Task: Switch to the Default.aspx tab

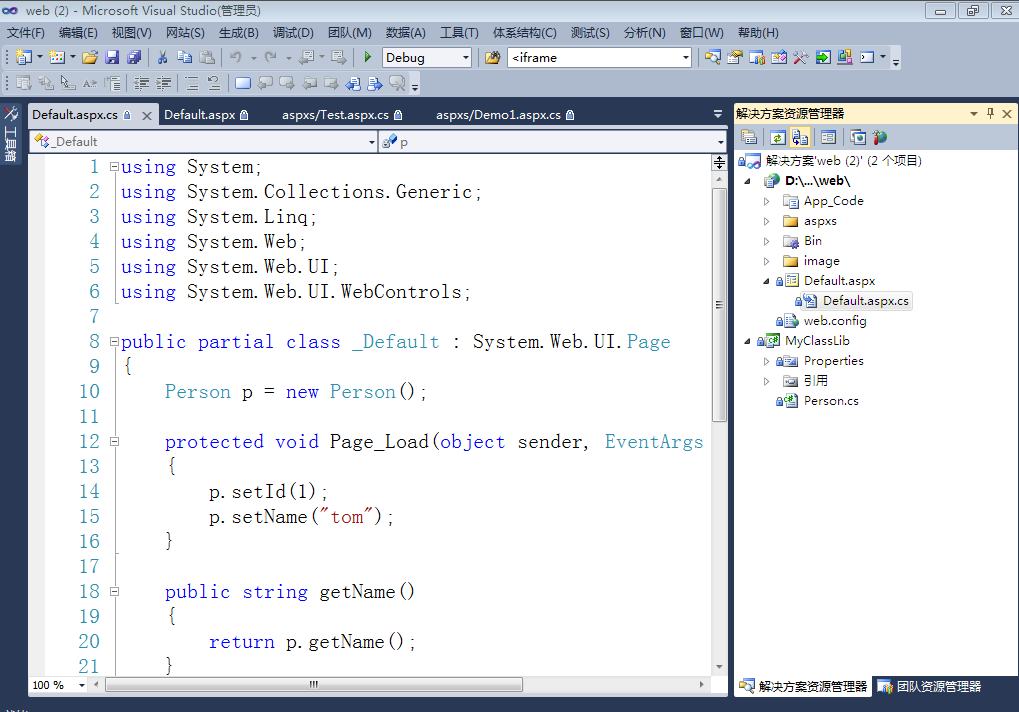Action: click(x=206, y=115)
